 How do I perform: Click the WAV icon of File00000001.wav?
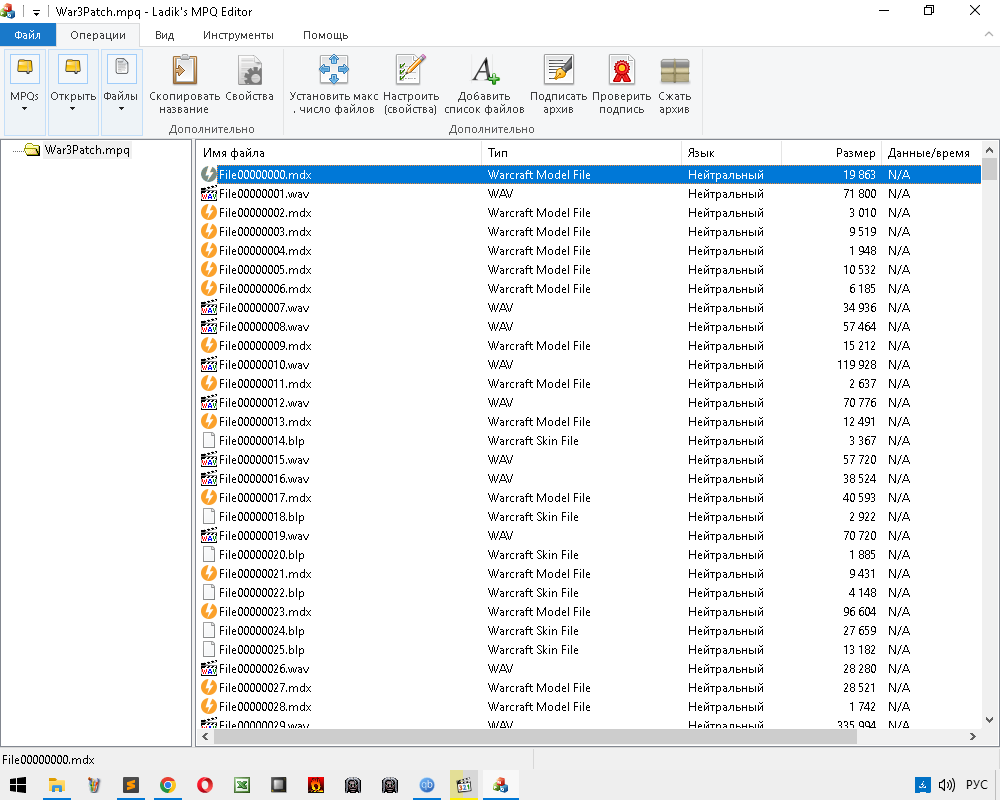[209, 193]
